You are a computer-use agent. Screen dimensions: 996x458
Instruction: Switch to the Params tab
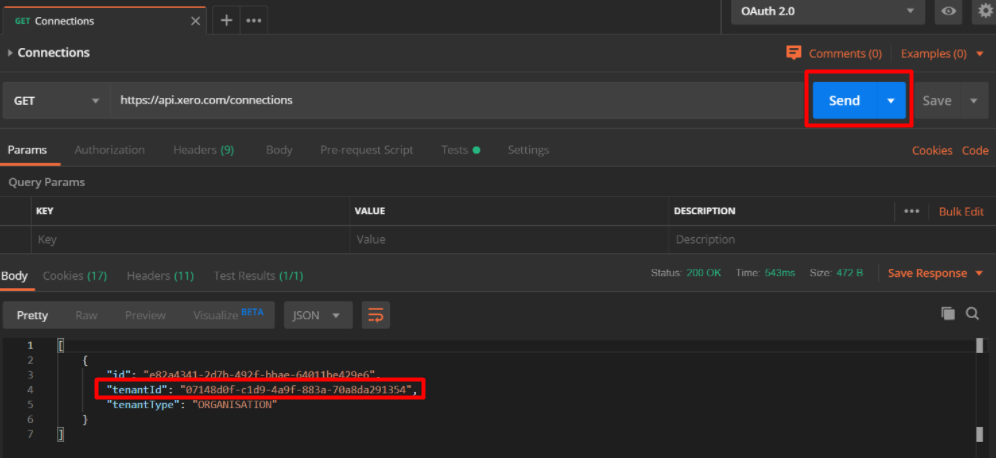pyautogui.click(x=27, y=150)
